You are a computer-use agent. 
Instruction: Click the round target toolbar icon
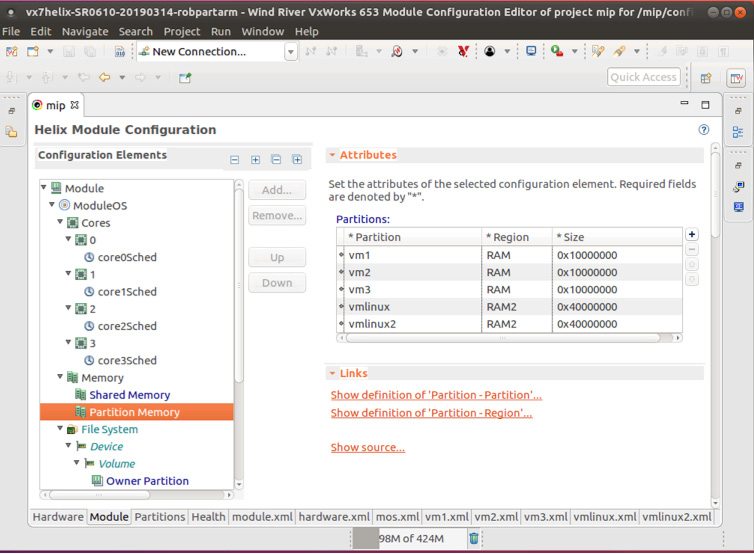point(397,51)
